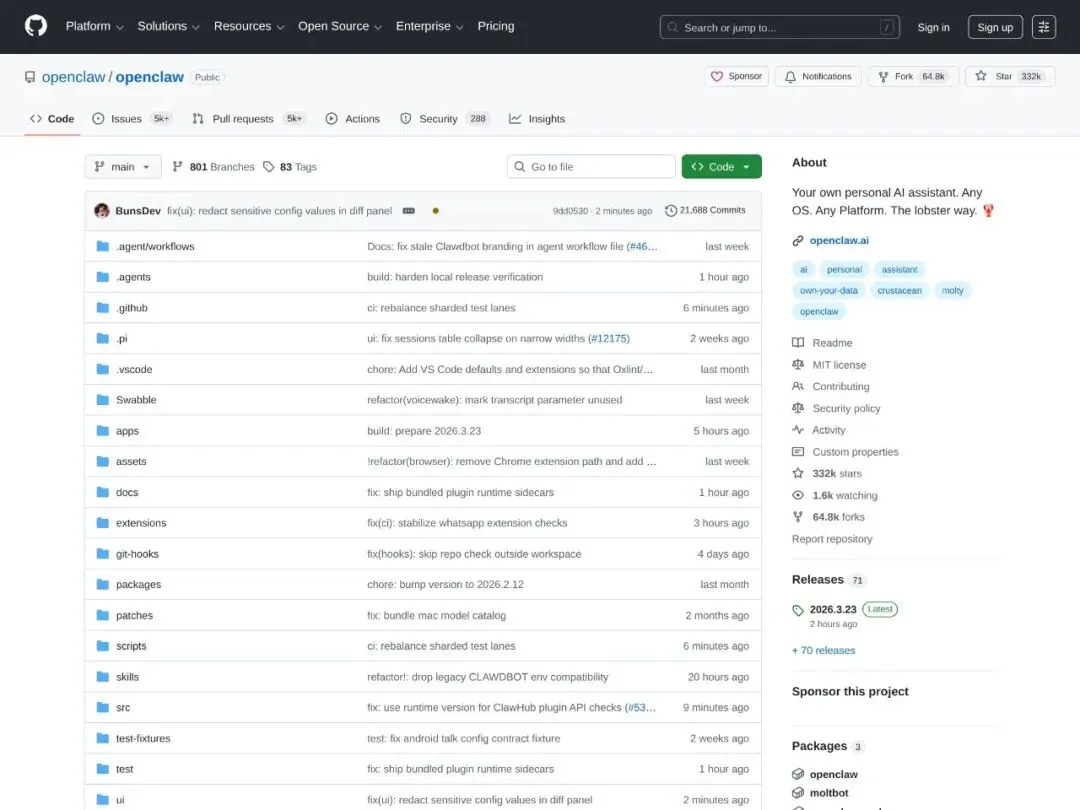Open the openclaw.ai website link
This screenshot has width=1080, height=810.
point(839,240)
